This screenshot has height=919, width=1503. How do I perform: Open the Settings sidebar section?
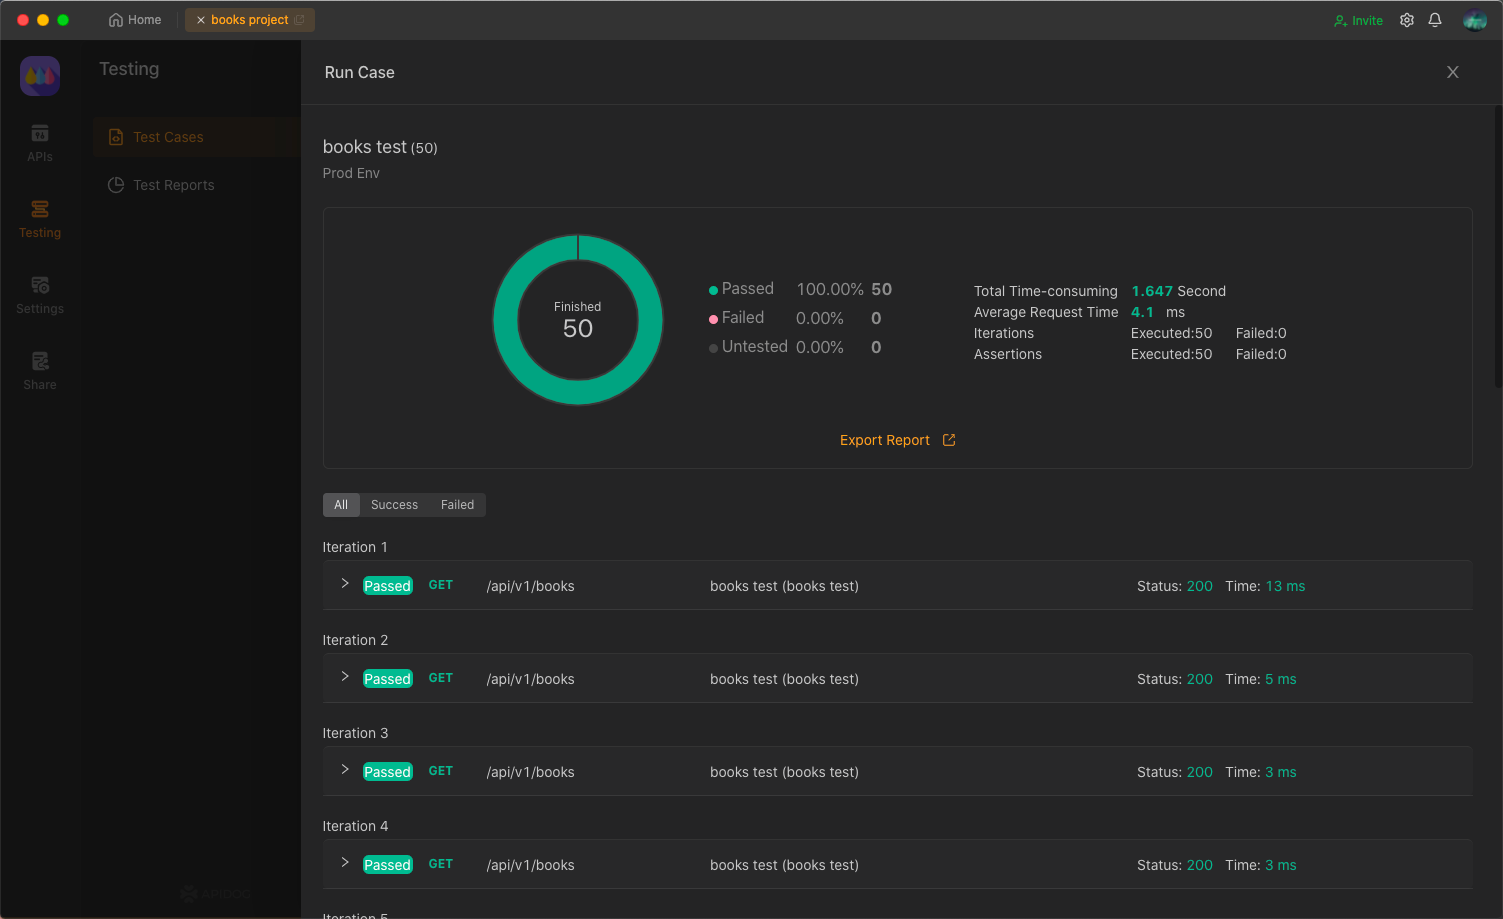(x=40, y=295)
